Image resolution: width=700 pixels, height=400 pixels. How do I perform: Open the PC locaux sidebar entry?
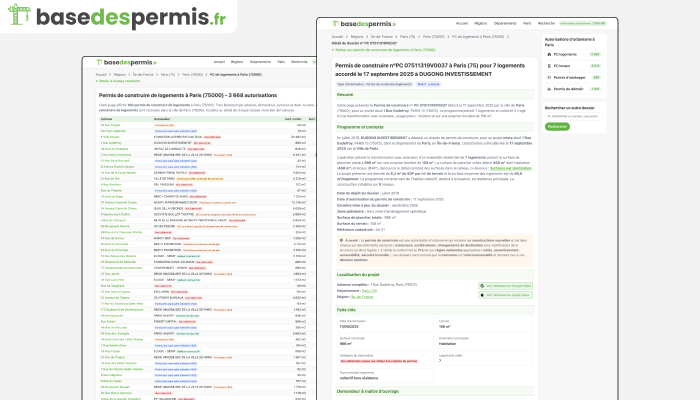(574, 66)
